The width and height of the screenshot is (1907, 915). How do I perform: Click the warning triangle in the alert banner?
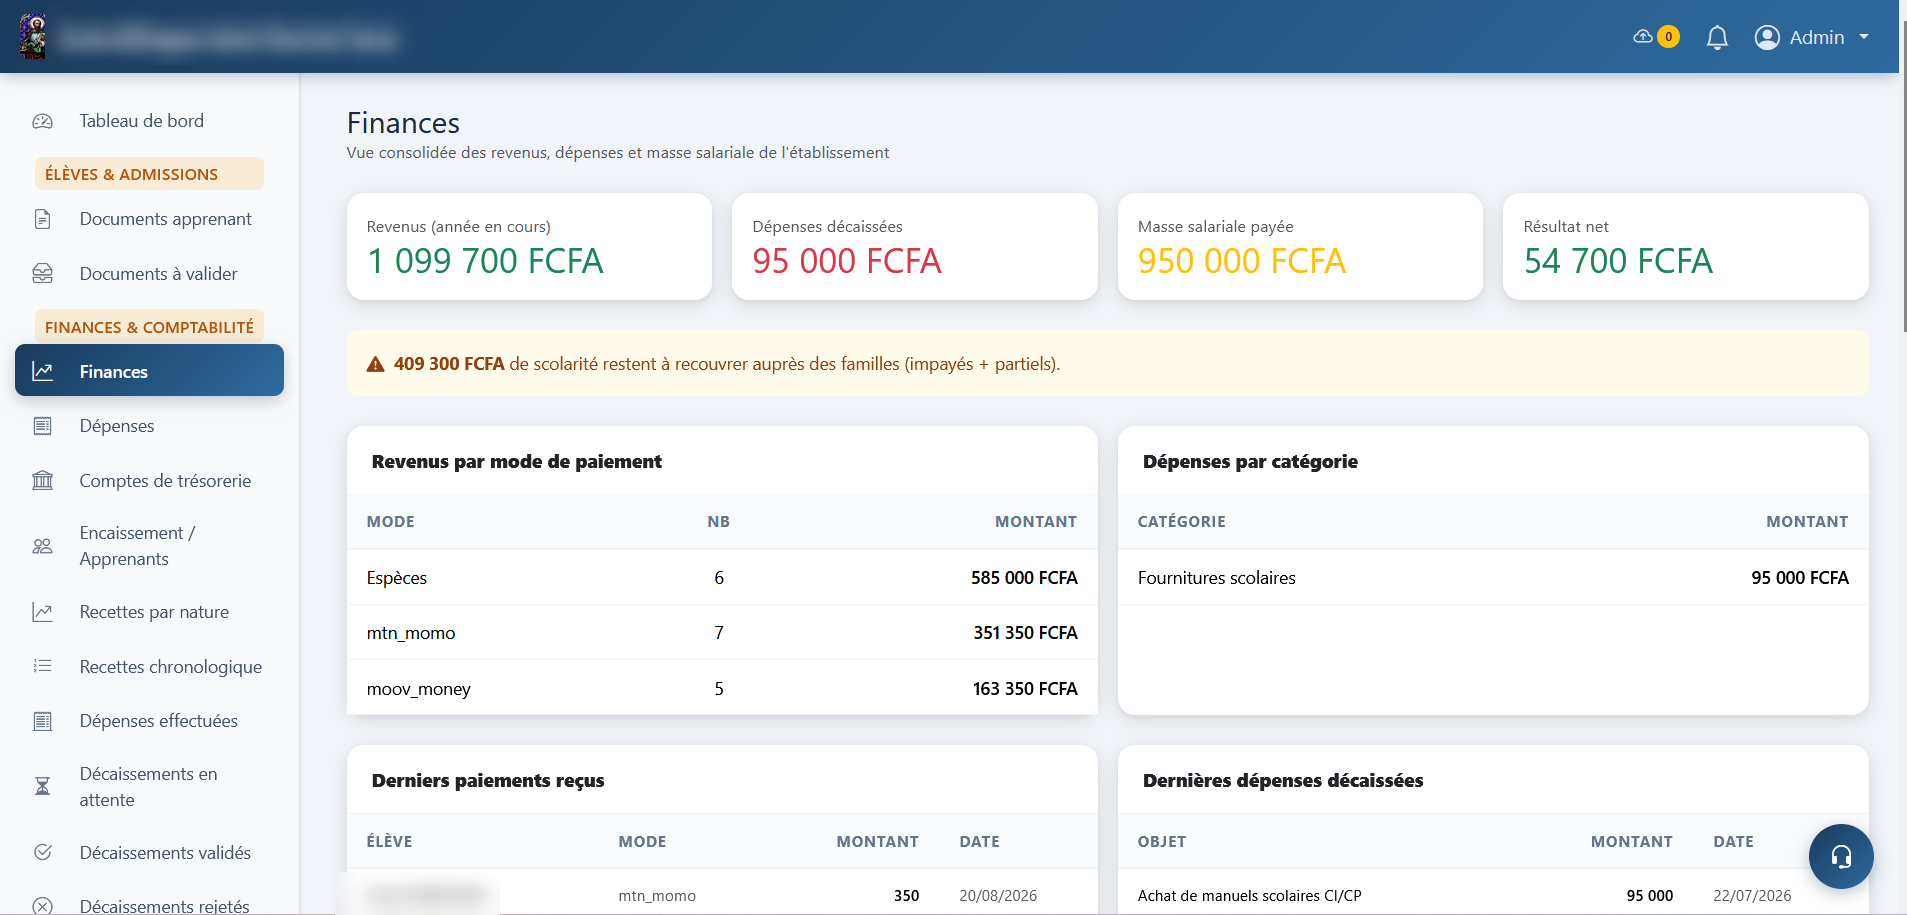click(375, 365)
